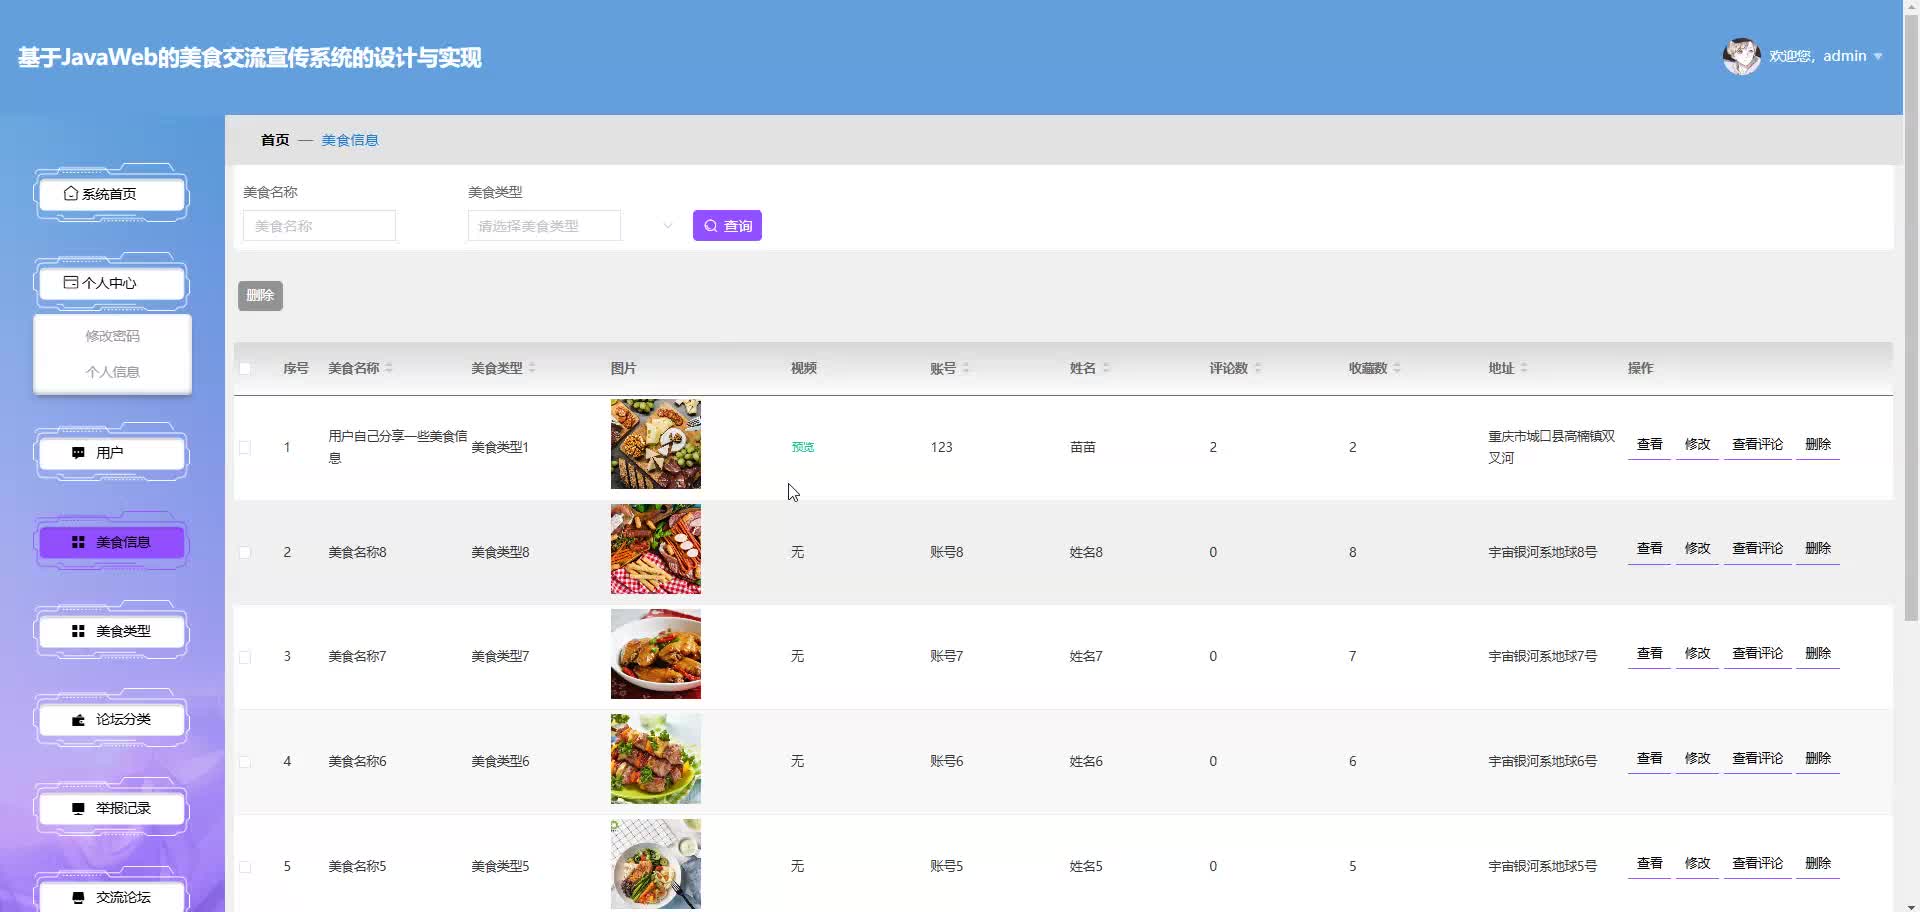The height and width of the screenshot is (912, 1920).
Task: Select 美食信息 in the sidebar
Action: click(111, 542)
